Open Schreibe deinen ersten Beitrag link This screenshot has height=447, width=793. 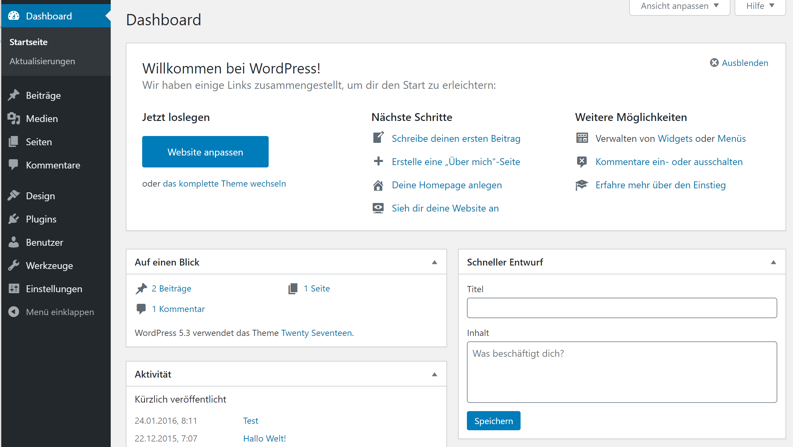[x=456, y=139]
